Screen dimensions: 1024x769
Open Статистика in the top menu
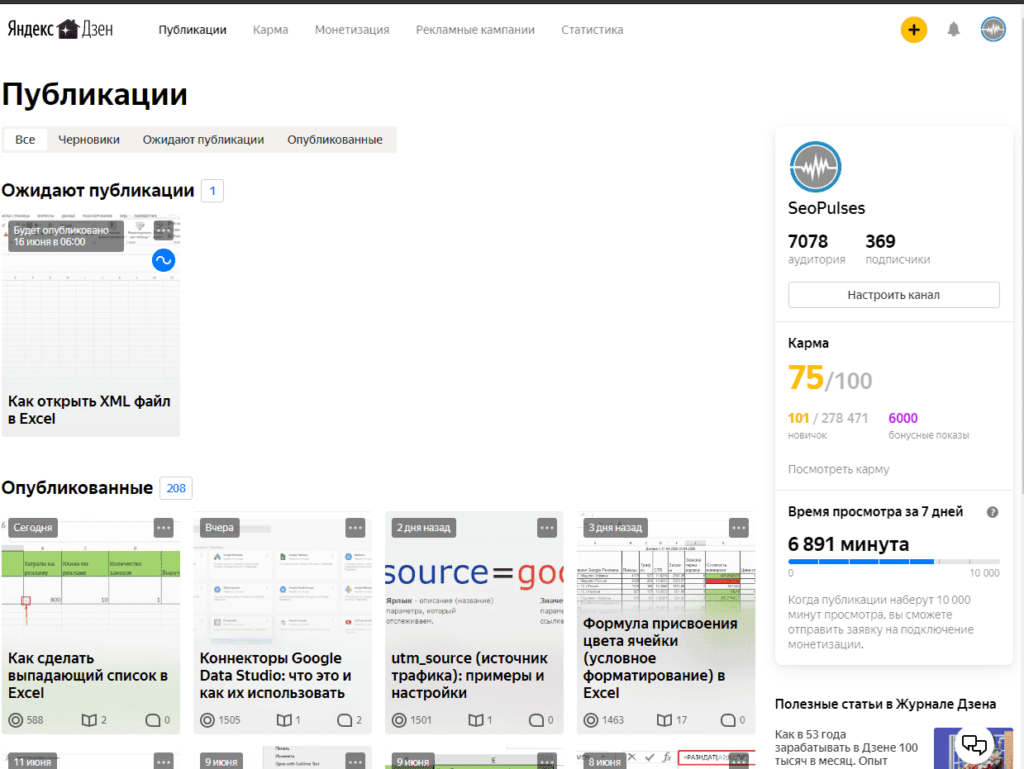pyautogui.click(x=592, y=30)
